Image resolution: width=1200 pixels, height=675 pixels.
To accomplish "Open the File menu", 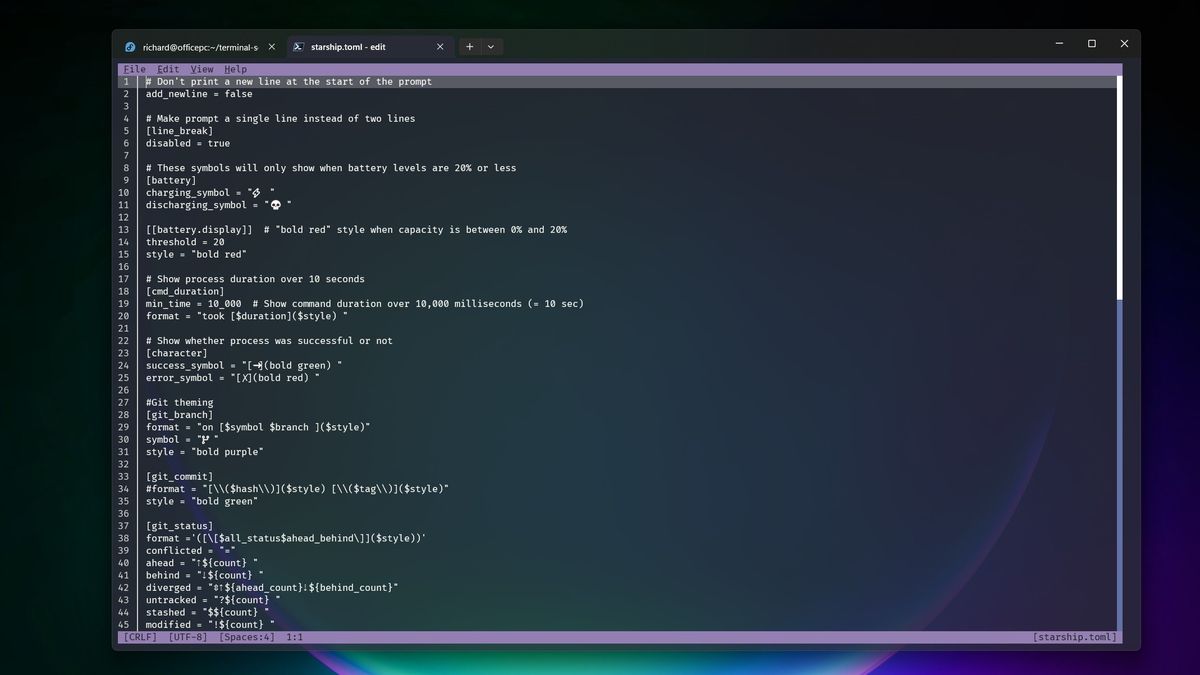I will click(133, 69).
